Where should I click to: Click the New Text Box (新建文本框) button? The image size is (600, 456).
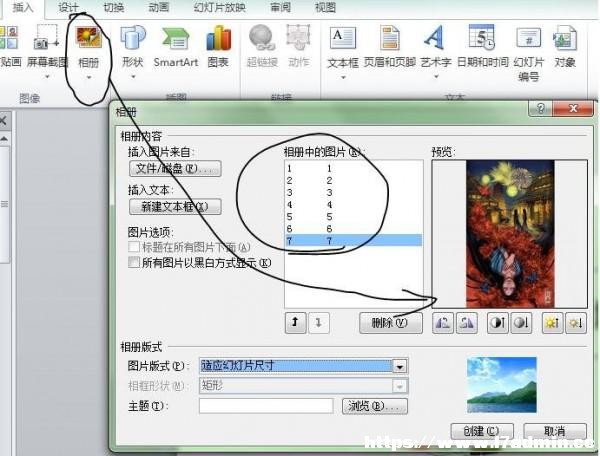tap(175, 207)
